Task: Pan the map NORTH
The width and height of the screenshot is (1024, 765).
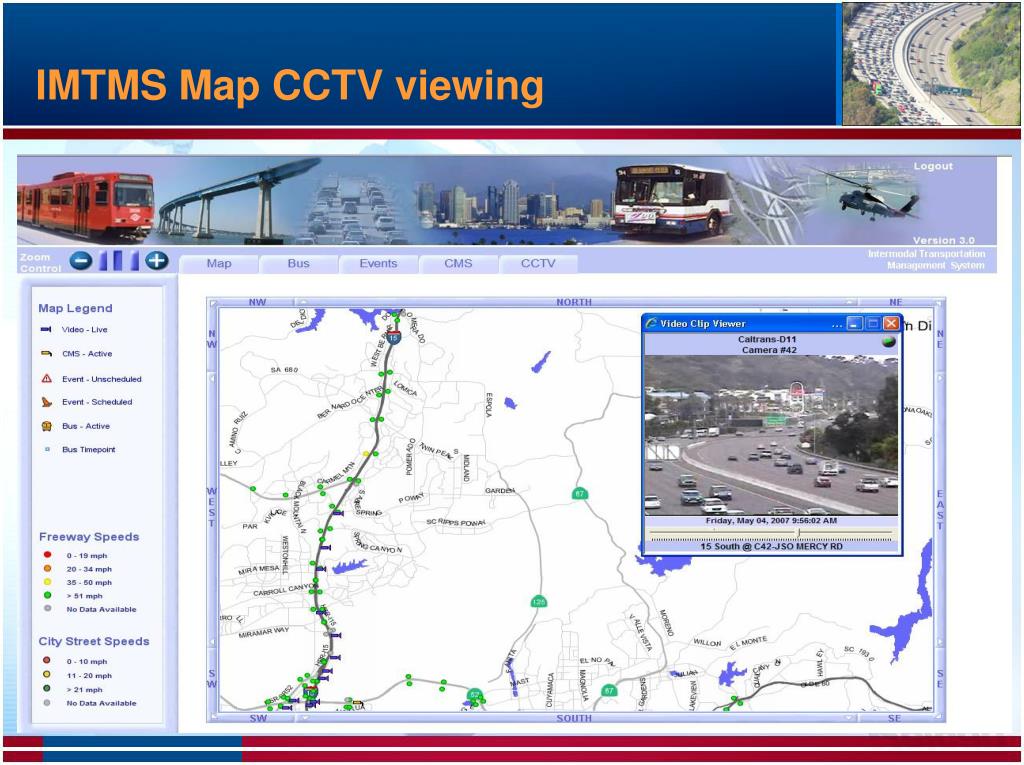Action: click(x=574, y=302)
